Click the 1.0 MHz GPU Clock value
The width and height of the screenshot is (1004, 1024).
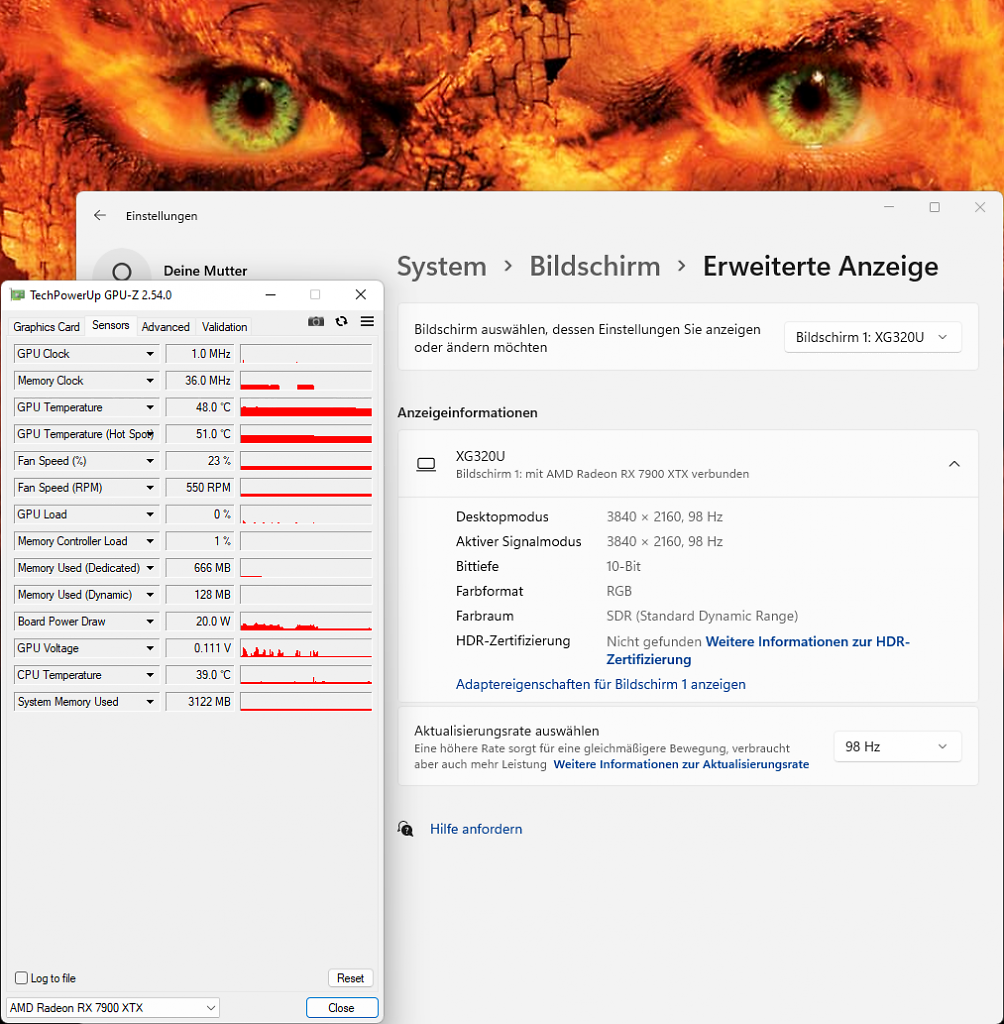tap(200, 354)
